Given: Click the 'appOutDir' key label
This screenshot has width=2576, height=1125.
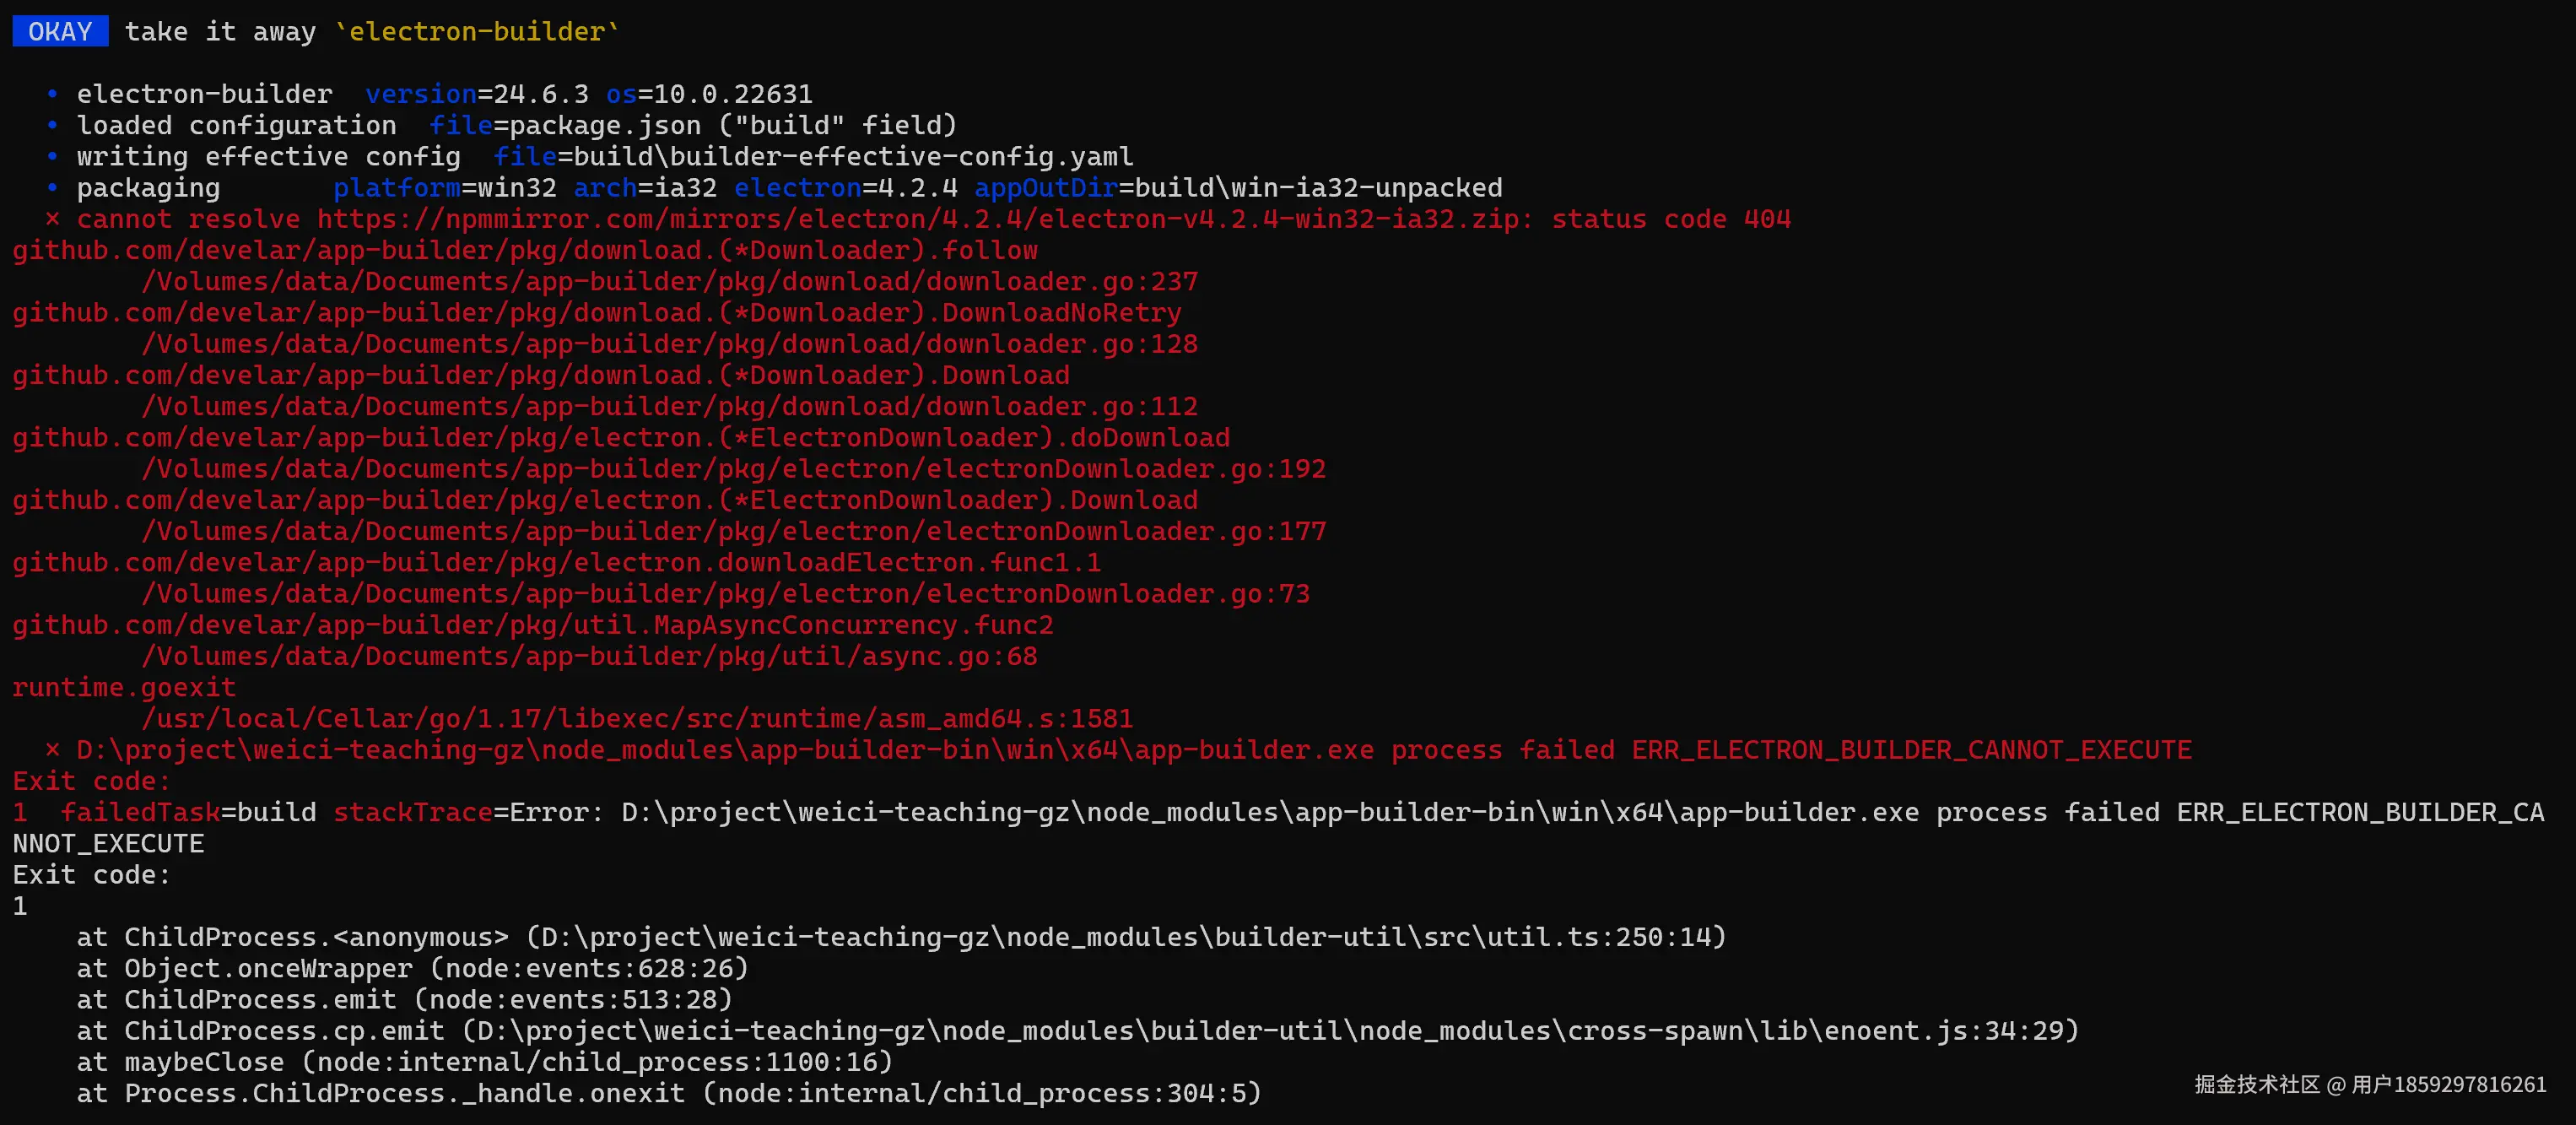Looking at the screenshot, I should click(x=1045, y=188).
